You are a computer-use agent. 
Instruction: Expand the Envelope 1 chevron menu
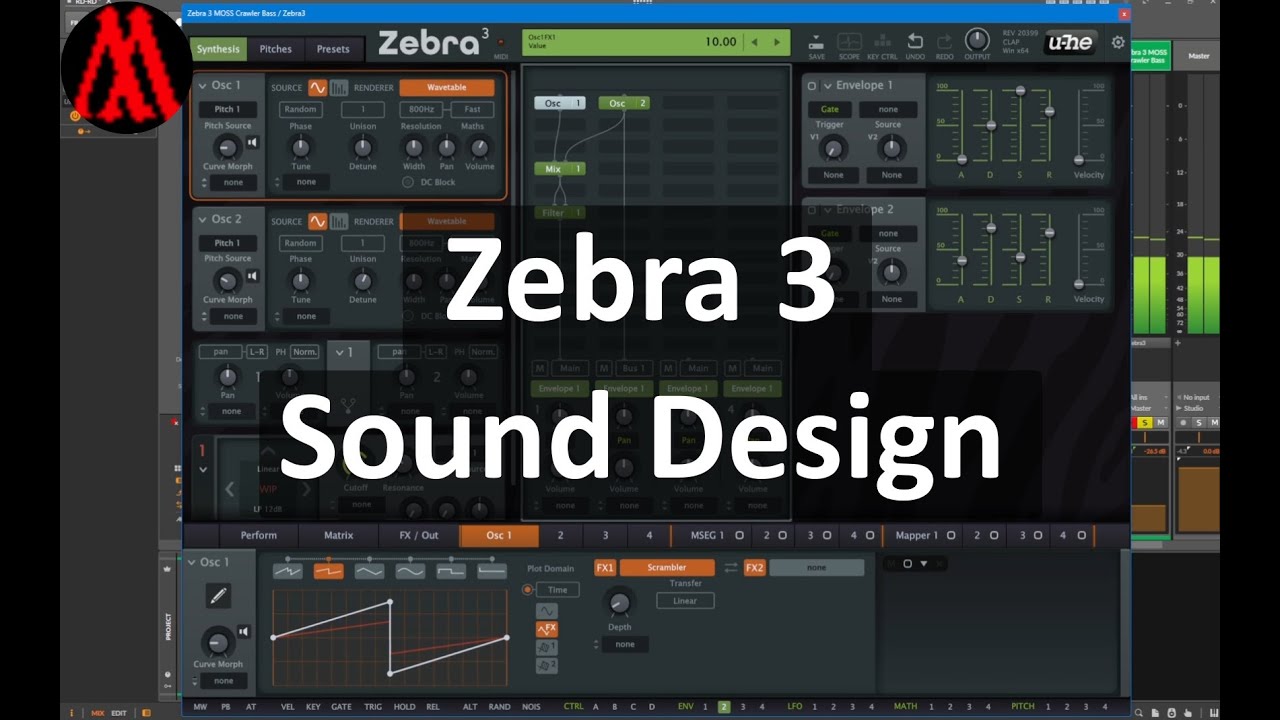pyautogui.click(x=827, y=86)
